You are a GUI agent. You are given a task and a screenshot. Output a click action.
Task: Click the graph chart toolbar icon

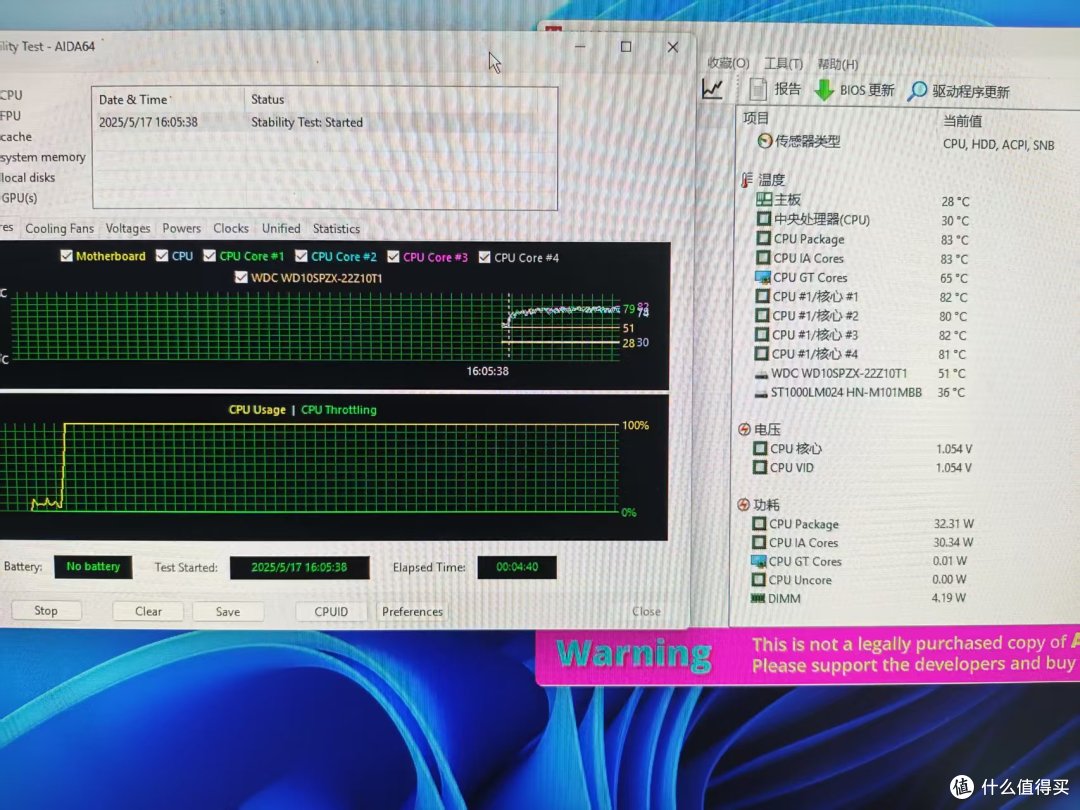pos(712,88)
